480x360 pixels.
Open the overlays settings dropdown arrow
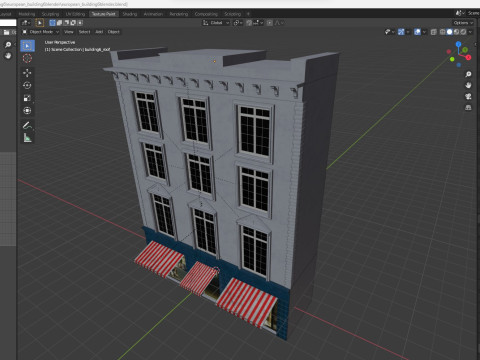click(424, 32)
